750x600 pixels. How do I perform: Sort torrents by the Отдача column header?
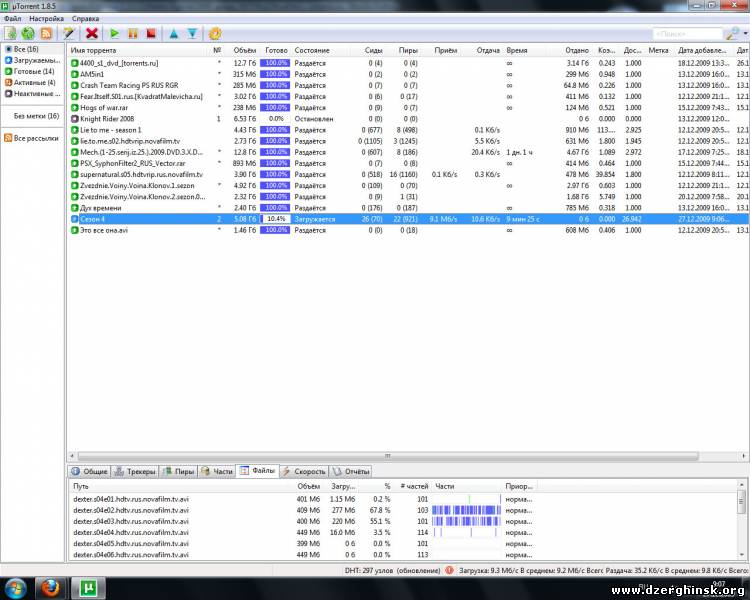click(488, 50)
